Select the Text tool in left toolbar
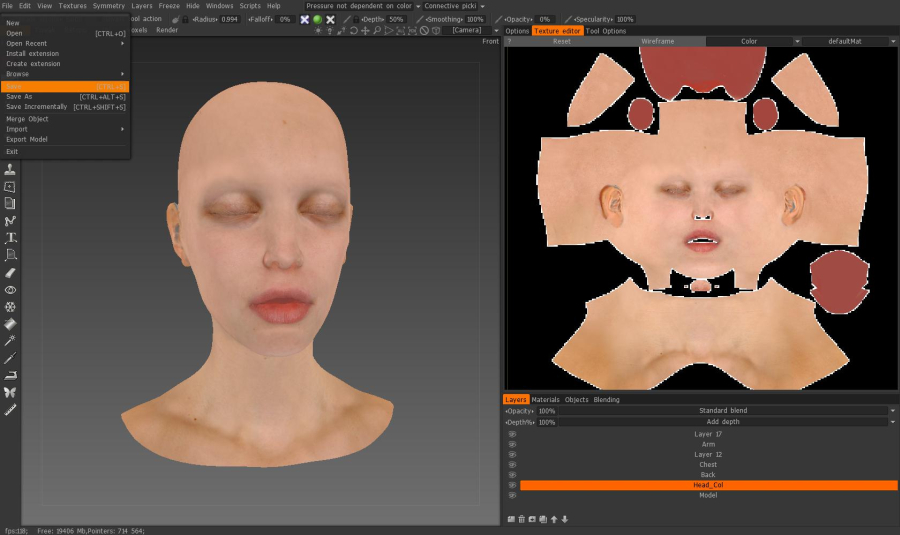 [x=11, y=237]
